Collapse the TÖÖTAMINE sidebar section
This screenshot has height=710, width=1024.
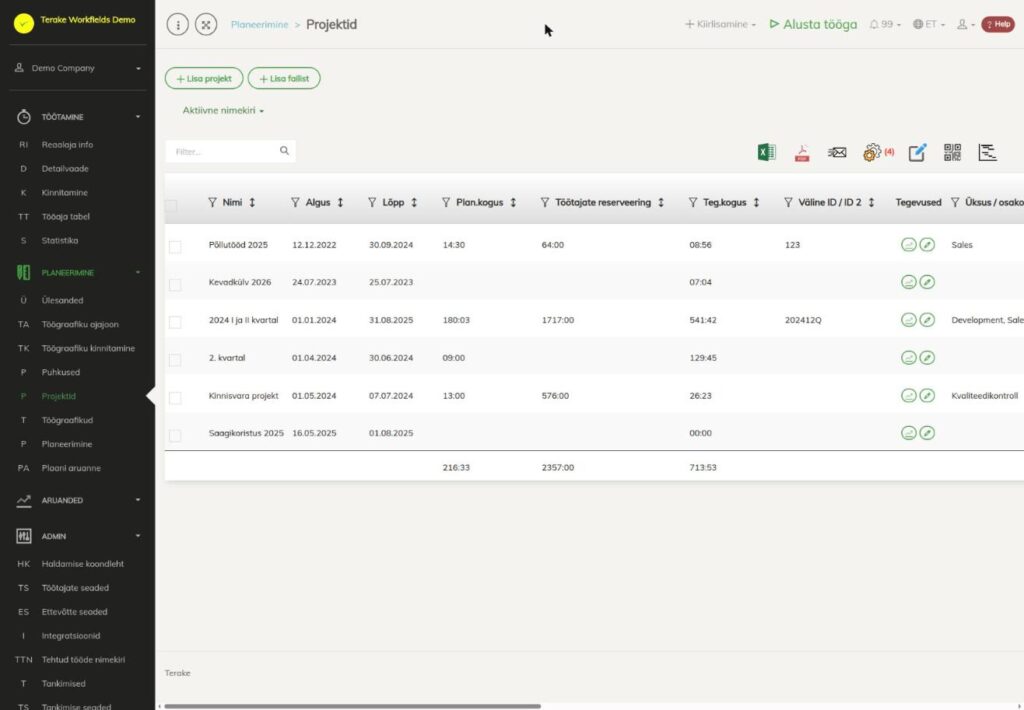[x=78, y=117]
